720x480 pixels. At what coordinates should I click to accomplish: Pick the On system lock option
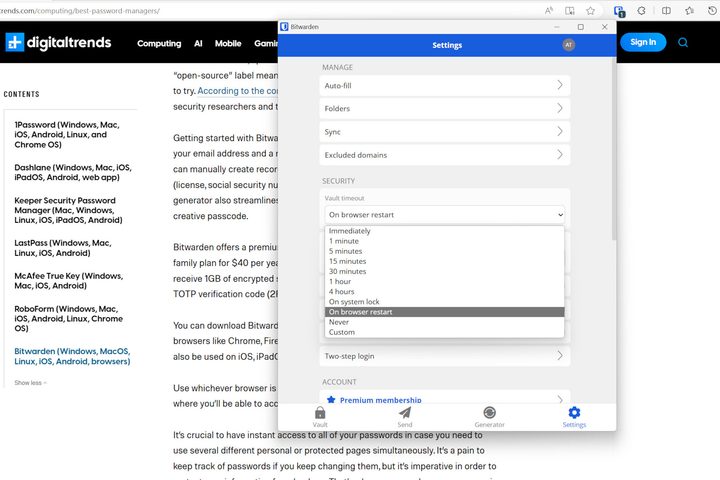click(x=444, y=301)
